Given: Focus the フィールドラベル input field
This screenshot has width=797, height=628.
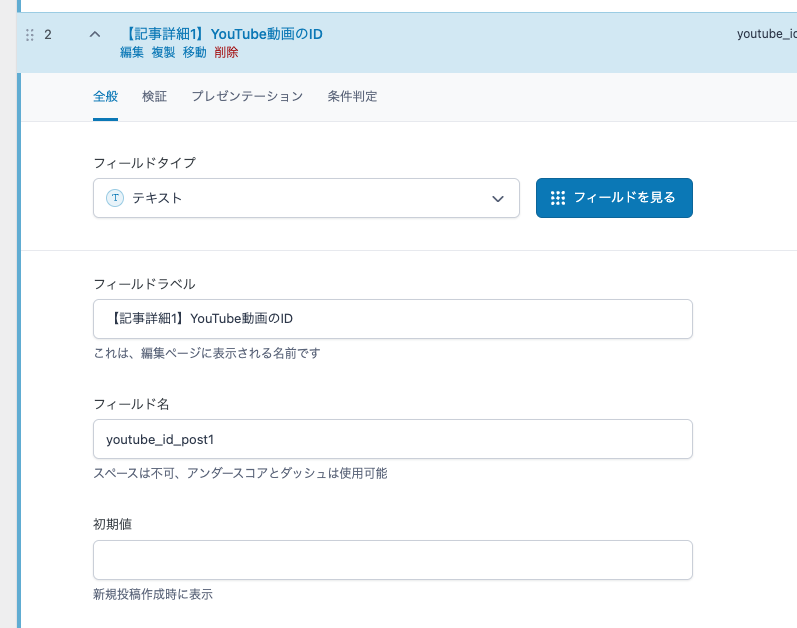Looking at the screenshot, I should pos(392,319).
